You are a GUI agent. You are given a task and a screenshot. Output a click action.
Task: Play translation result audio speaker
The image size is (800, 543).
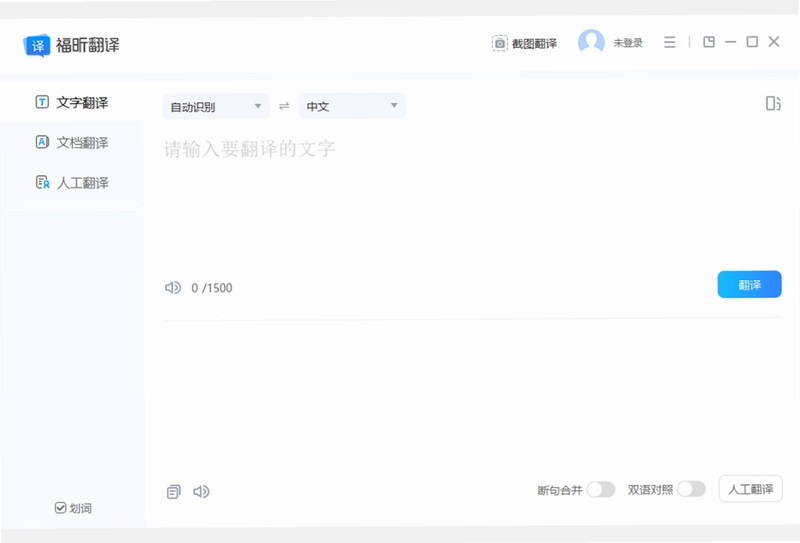201,491
